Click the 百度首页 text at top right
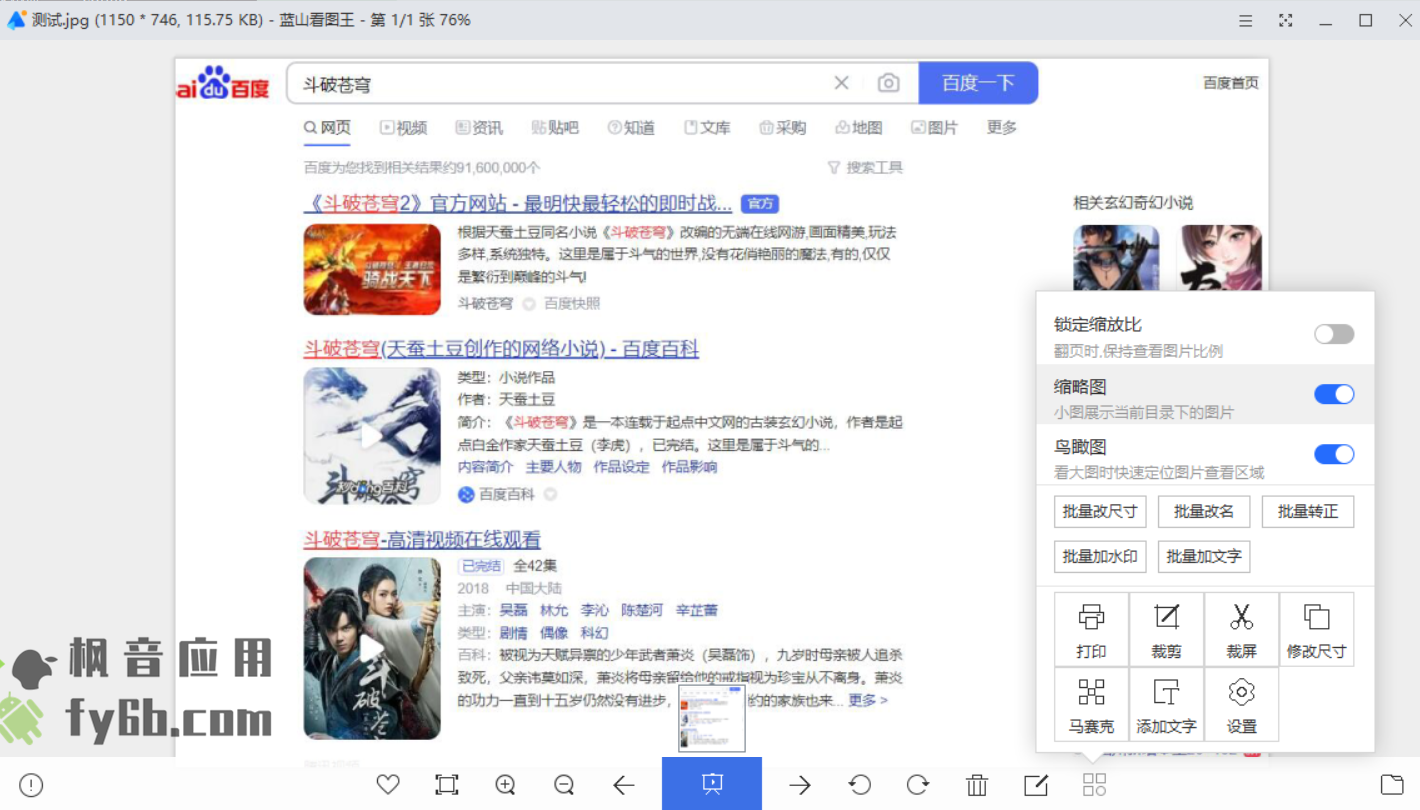The image size is (1420, 810). (x=1230, y=83)
